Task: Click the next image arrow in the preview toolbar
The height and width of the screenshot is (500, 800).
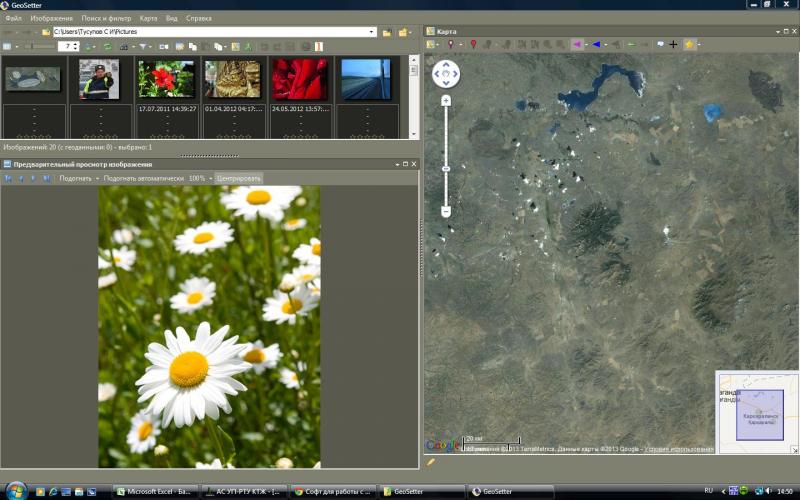Action: pyautogui.click(x=33, y=179)
